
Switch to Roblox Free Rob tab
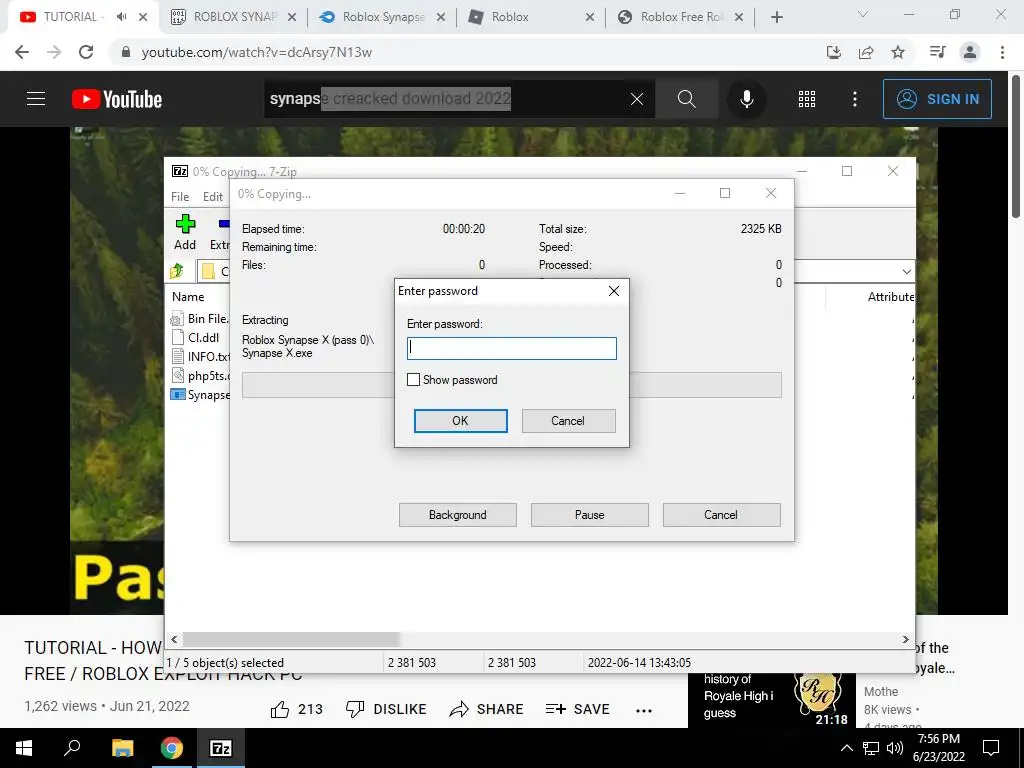(680, 17)
